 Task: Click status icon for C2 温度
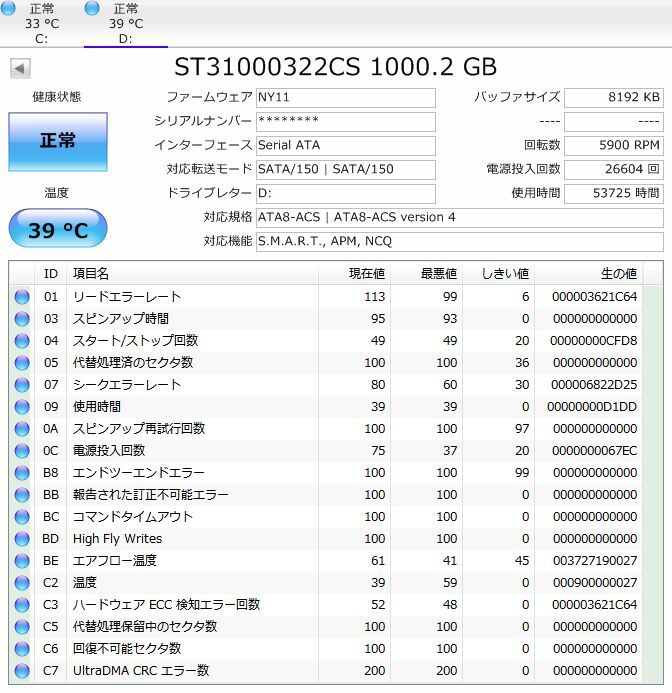pyautogui.click(x=22, y=583)
